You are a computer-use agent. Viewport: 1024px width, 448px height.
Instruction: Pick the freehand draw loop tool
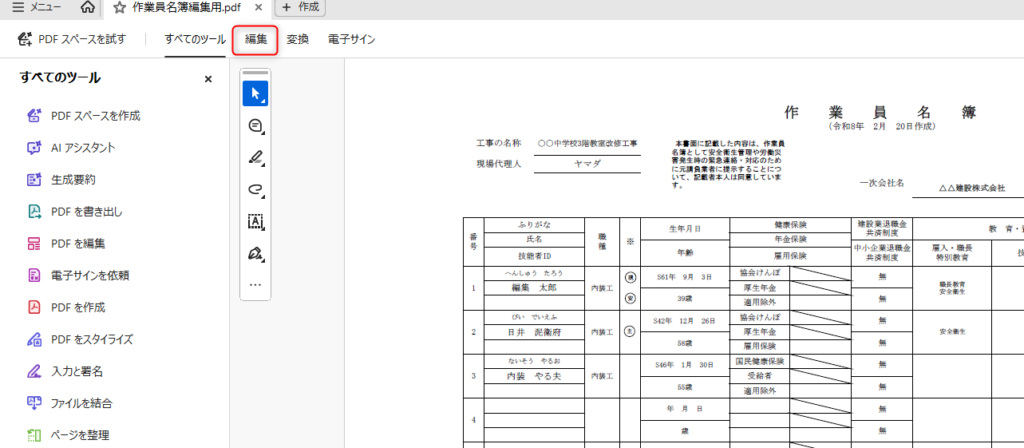coord(255,190)
